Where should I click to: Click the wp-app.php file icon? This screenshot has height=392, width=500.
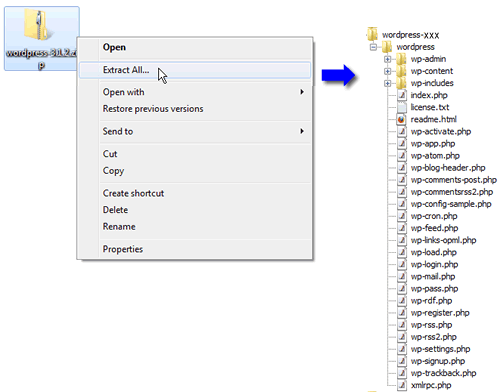[402, 144]
